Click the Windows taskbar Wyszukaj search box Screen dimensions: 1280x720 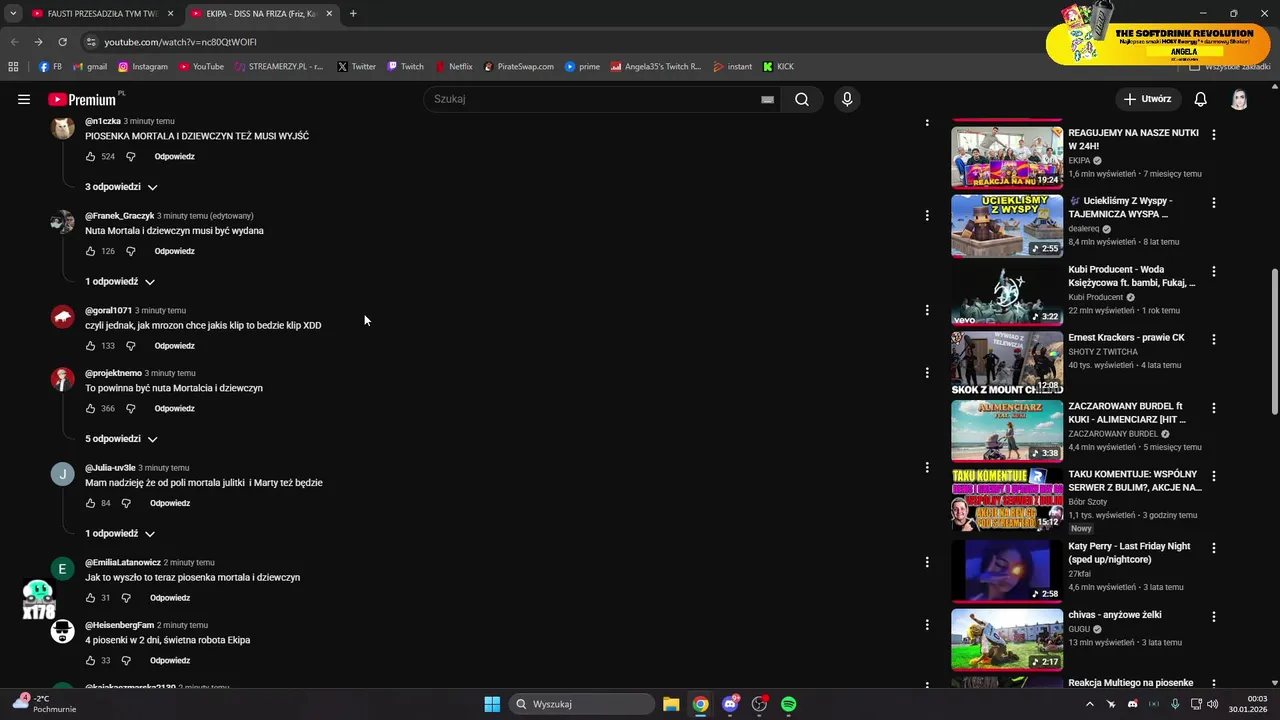click(x=583, y=704)
